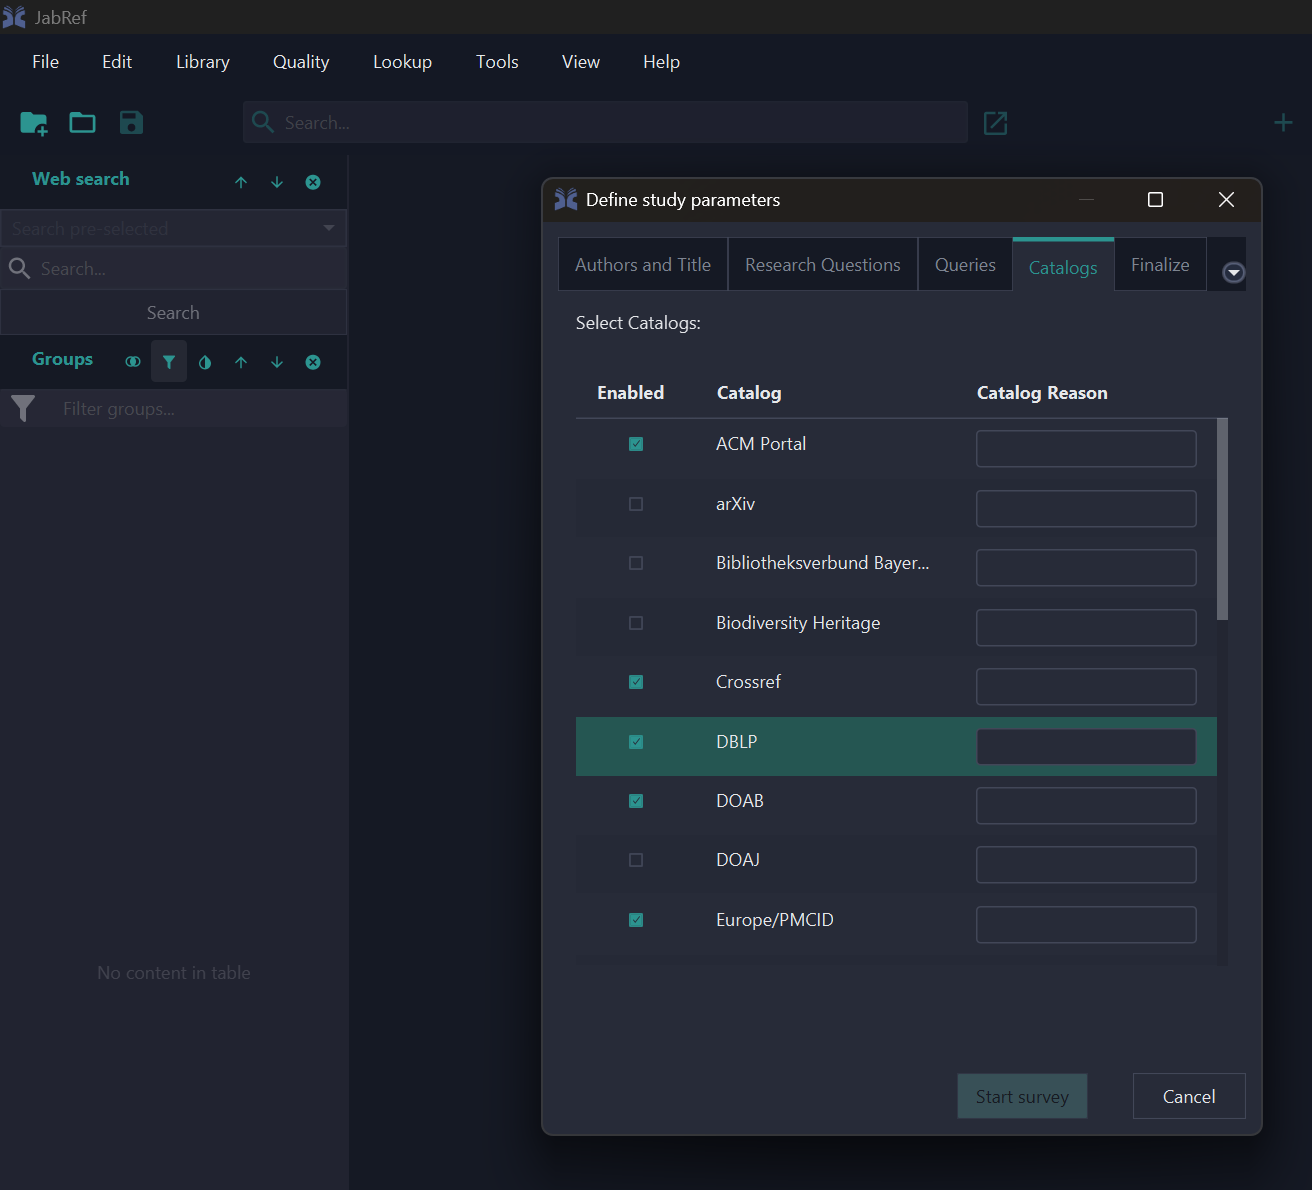Open the Tools menu
The image size is (1312, 1190).
pyautogui.click(x=497, y=62)
